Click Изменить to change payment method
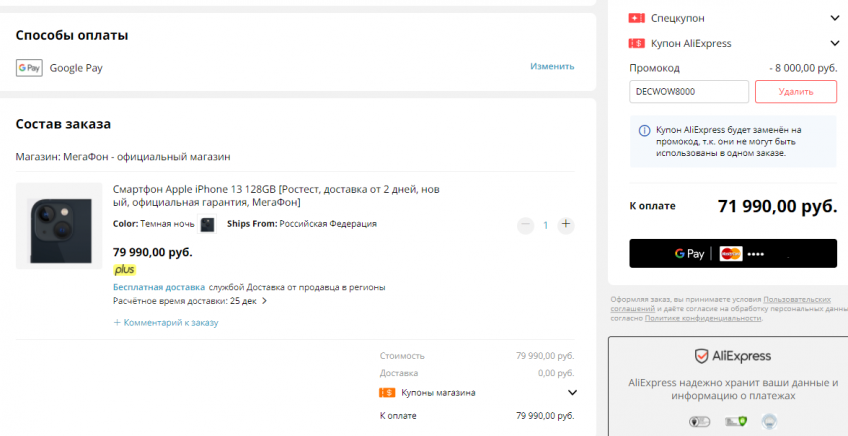Viewport: 848px width, 436px height. (552, 67)
